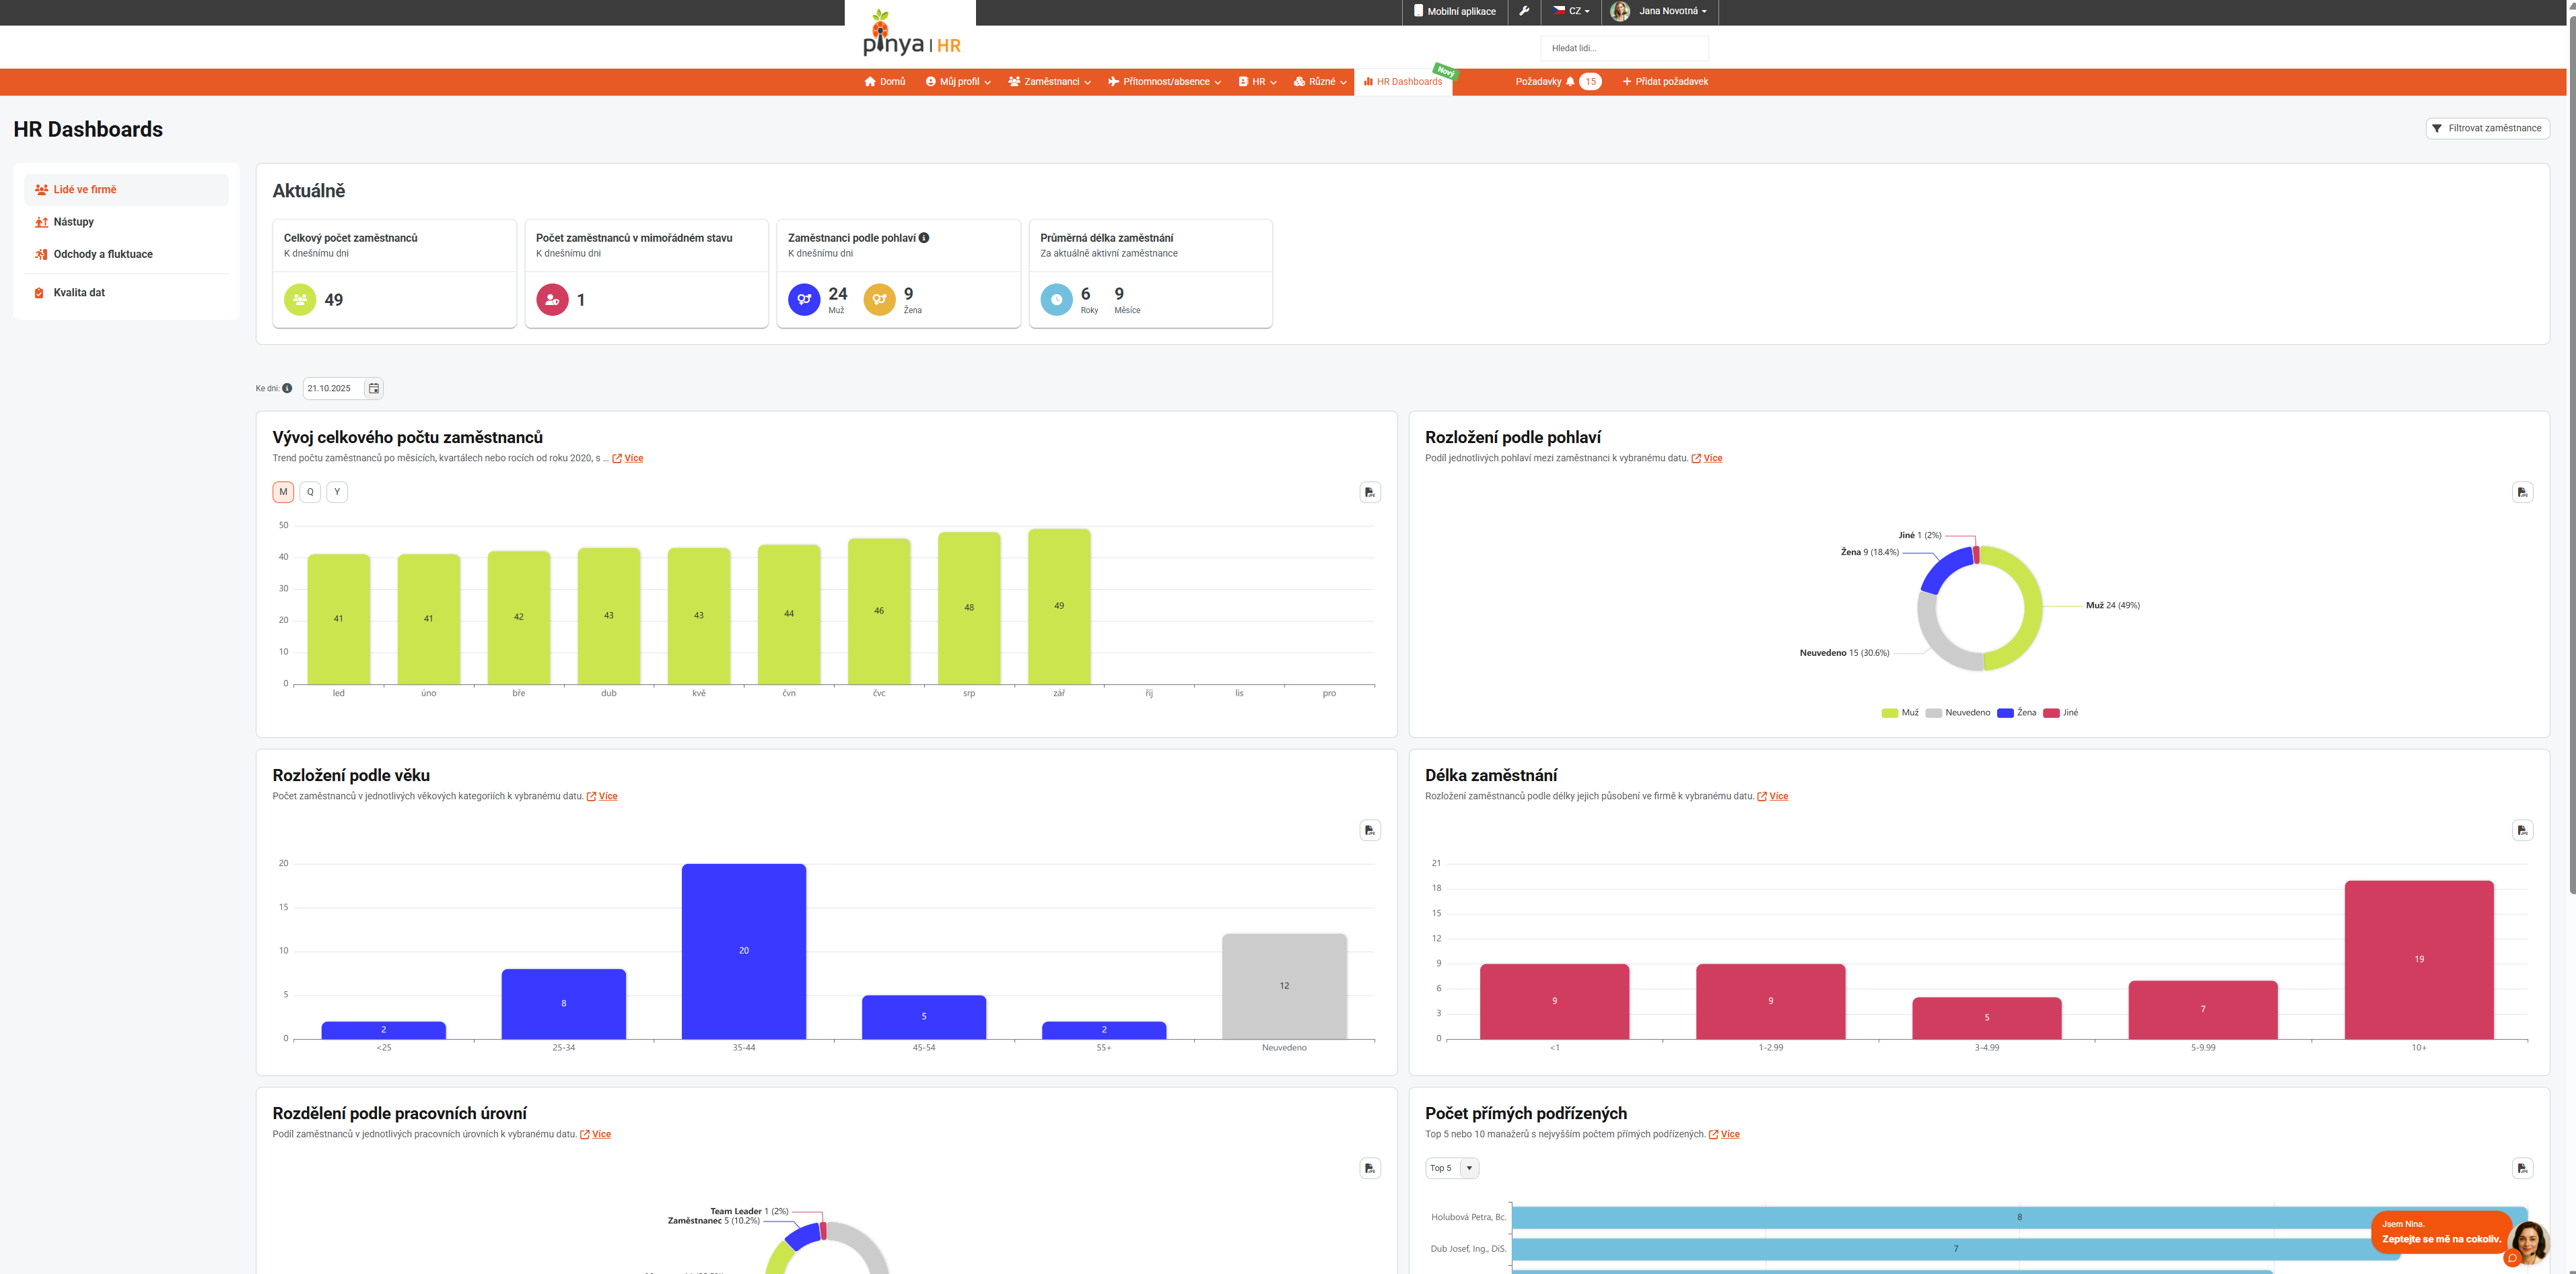Click the bar chart icon of HR Dashboards tab

(1368, 82)
